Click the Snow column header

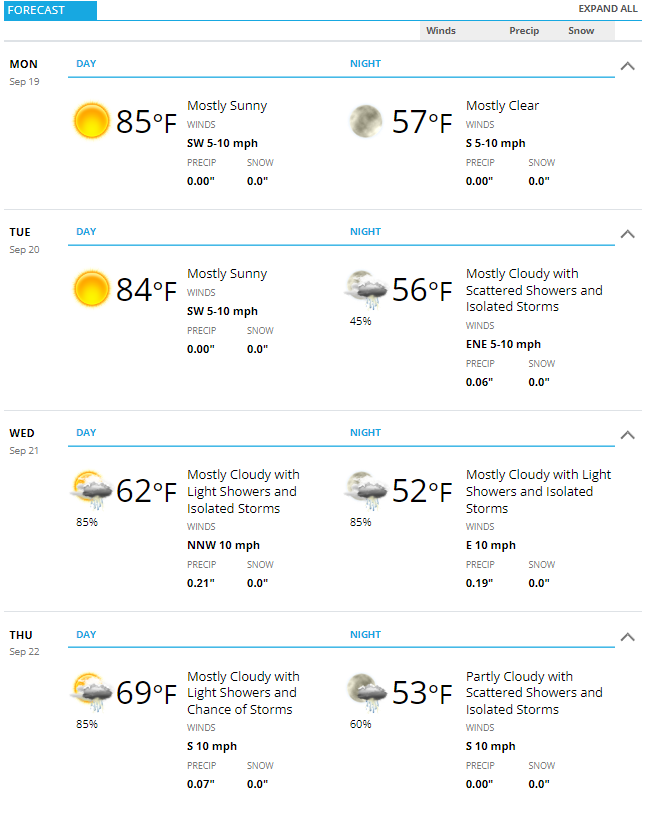[581, 31]
